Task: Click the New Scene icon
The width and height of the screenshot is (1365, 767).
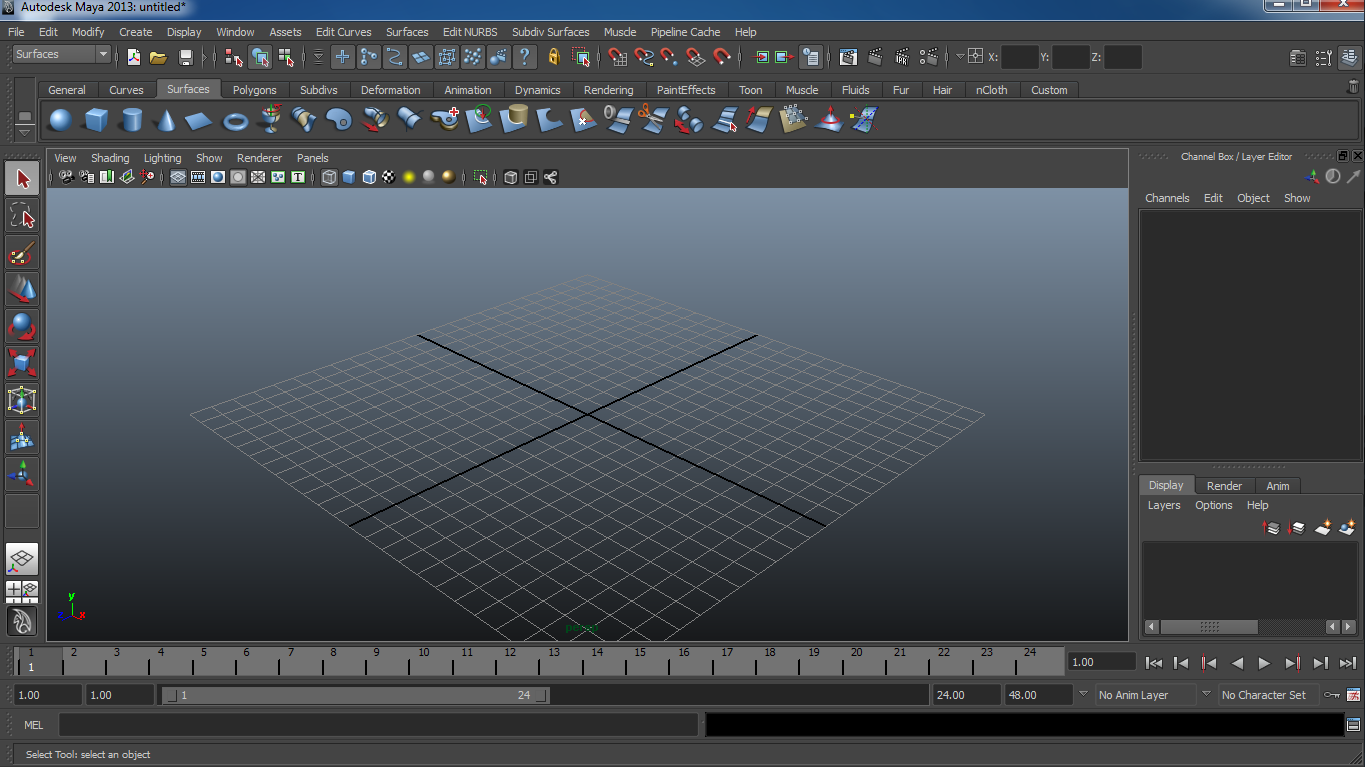Action: (x=133, y=57)
